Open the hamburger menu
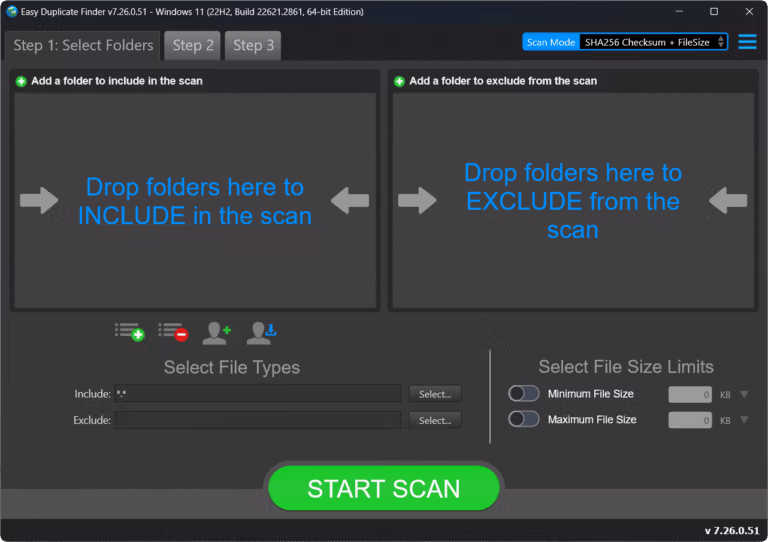Image resolution: width=768 pixels, height=542 pixels. pos(747,42)
